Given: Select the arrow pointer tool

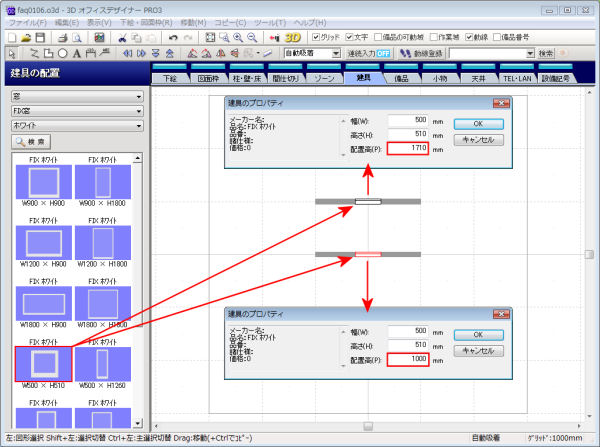Looking at the screenshot, I should [x=11, y=53].
